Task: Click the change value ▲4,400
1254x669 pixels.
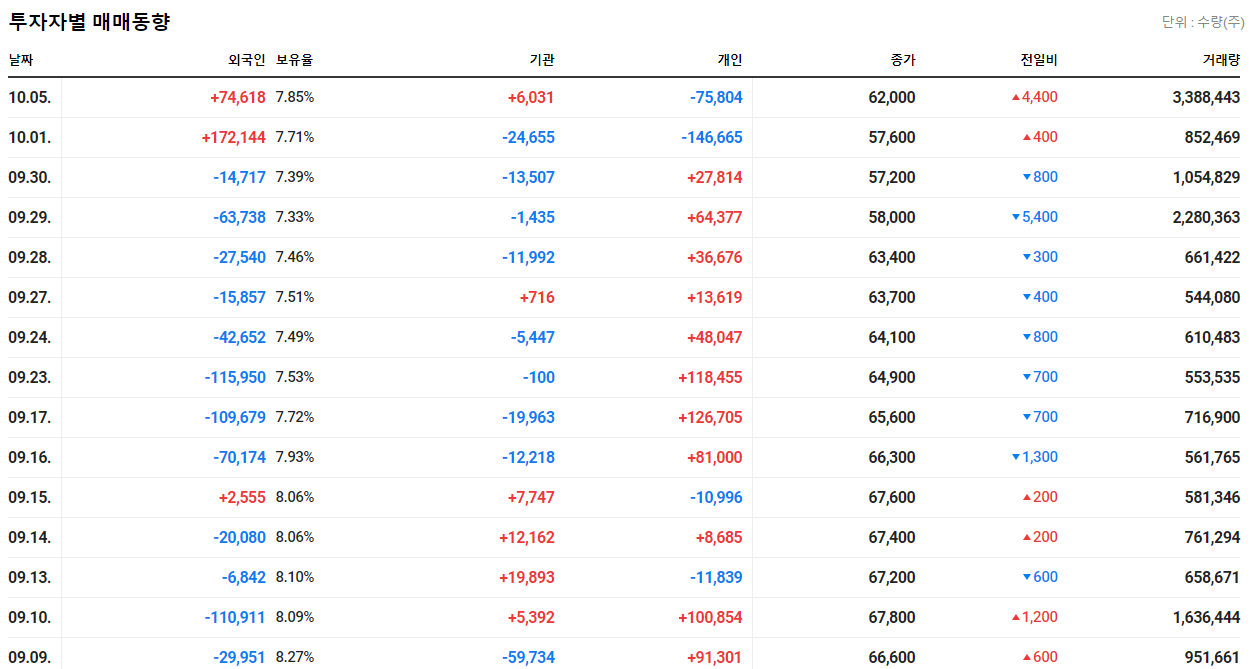Action: [1034, 97]
